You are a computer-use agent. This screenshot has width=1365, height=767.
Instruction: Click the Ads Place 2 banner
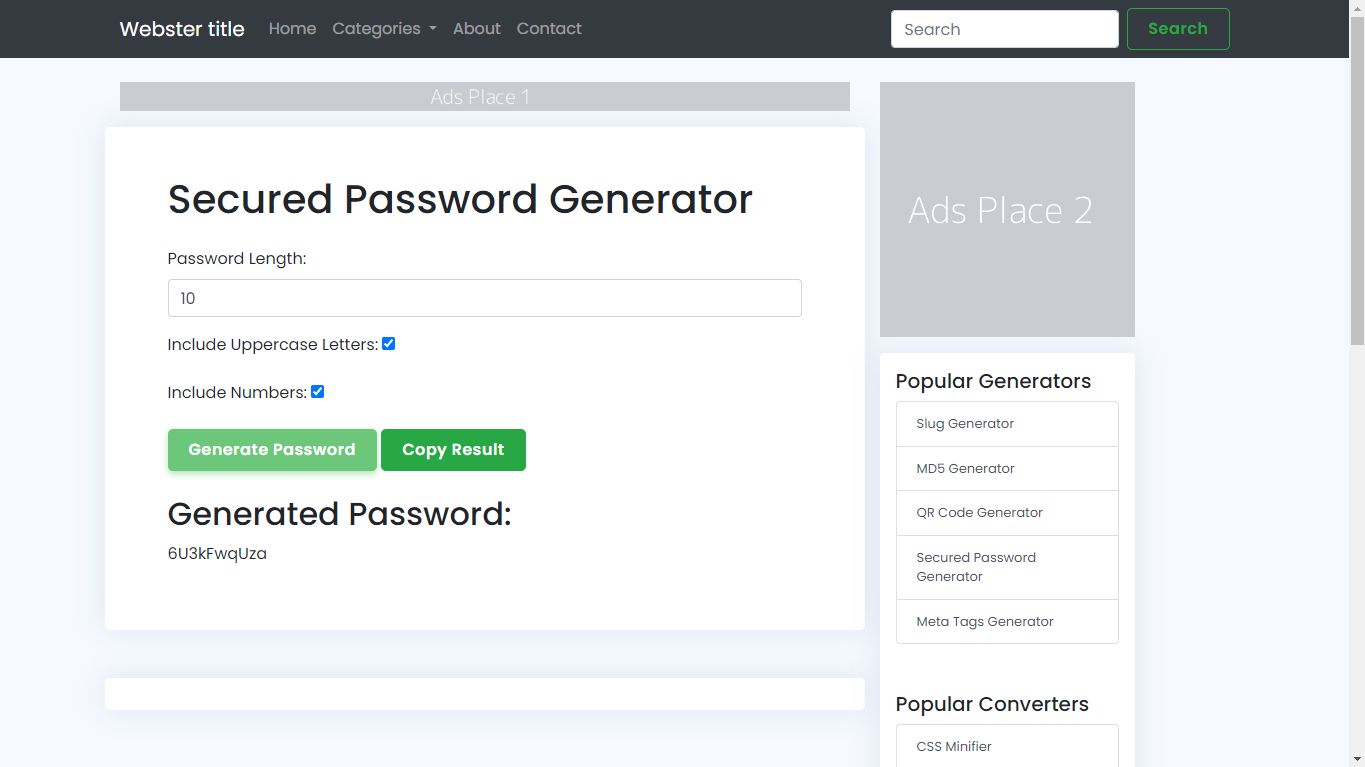pyautogui.click(x=1007, y=209)
